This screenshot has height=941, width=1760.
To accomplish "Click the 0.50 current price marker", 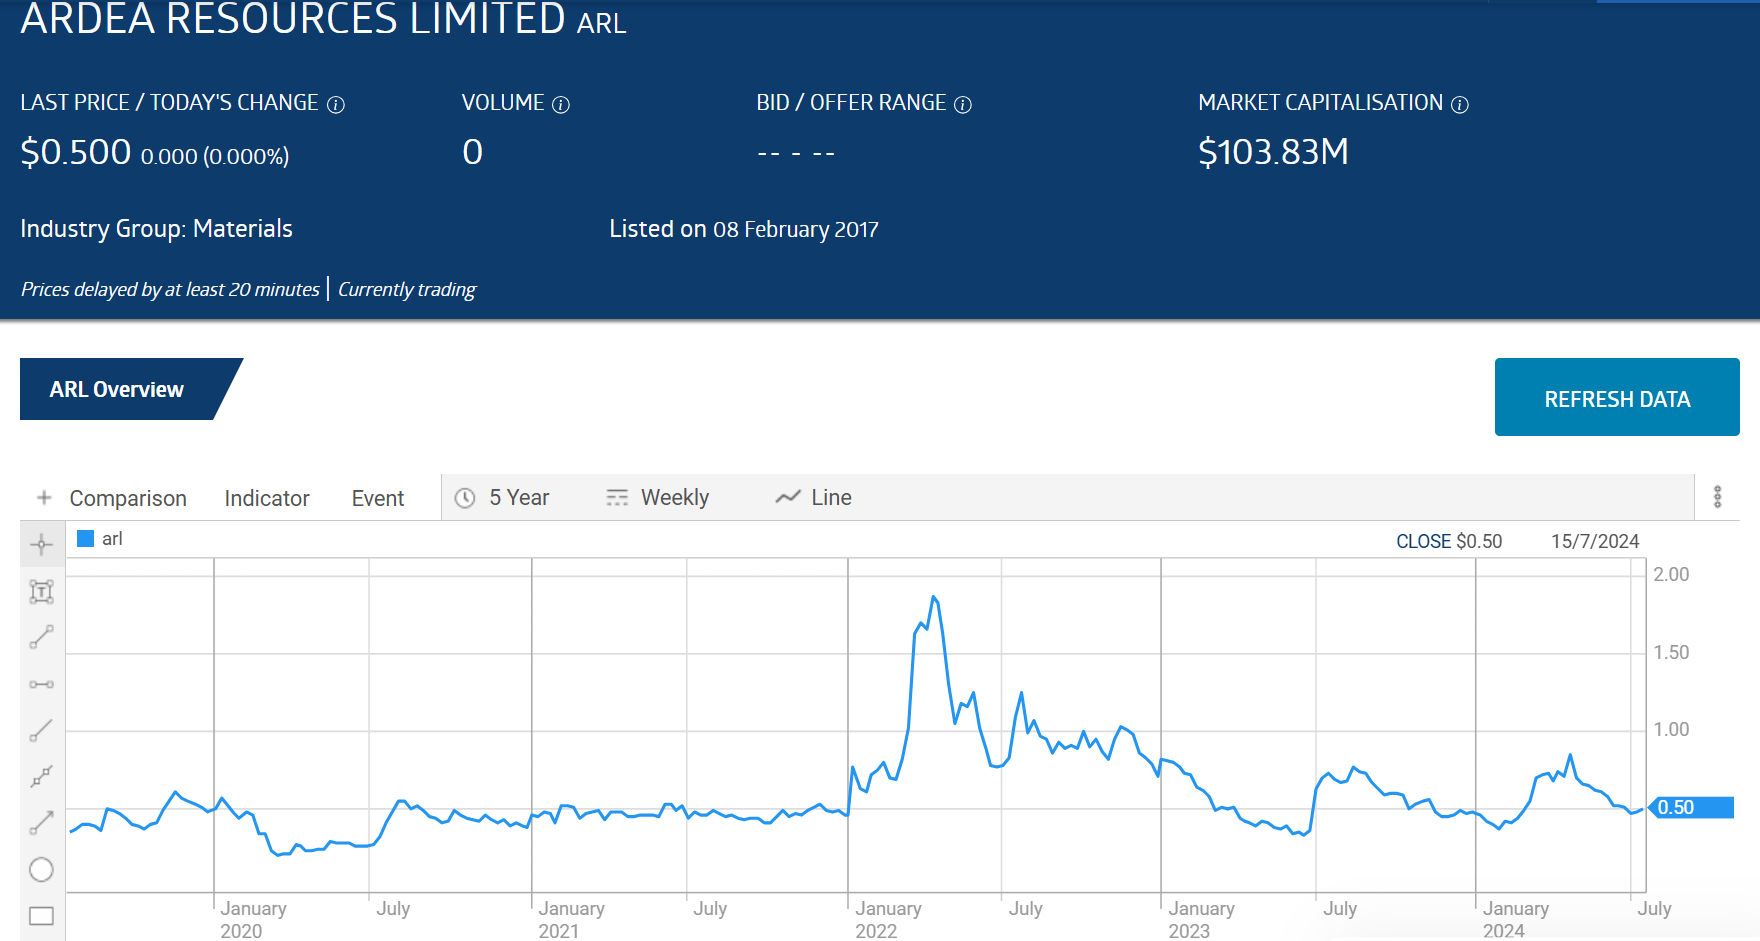I will (x=1691, y=807).
